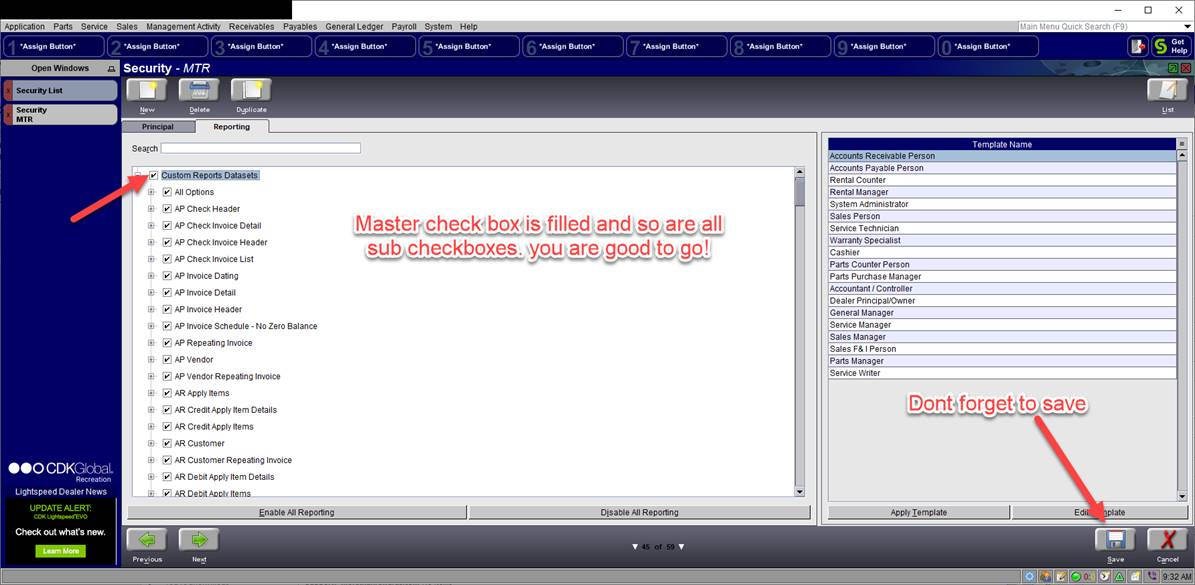Expand AR Customer Repeating Invoice node
Screen dimensions: 1195x585
click(x=151, y=460)
